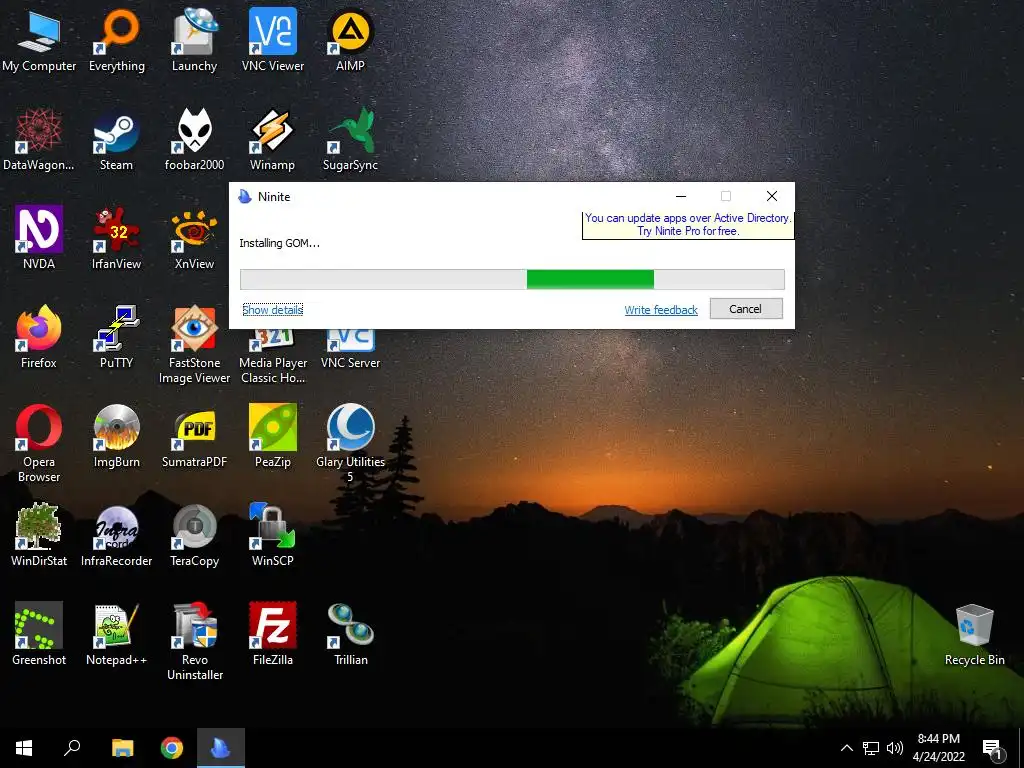Screen dimensions: 1024x768
Task: Show hidden system tray icons
Action: tap(846, 748)
